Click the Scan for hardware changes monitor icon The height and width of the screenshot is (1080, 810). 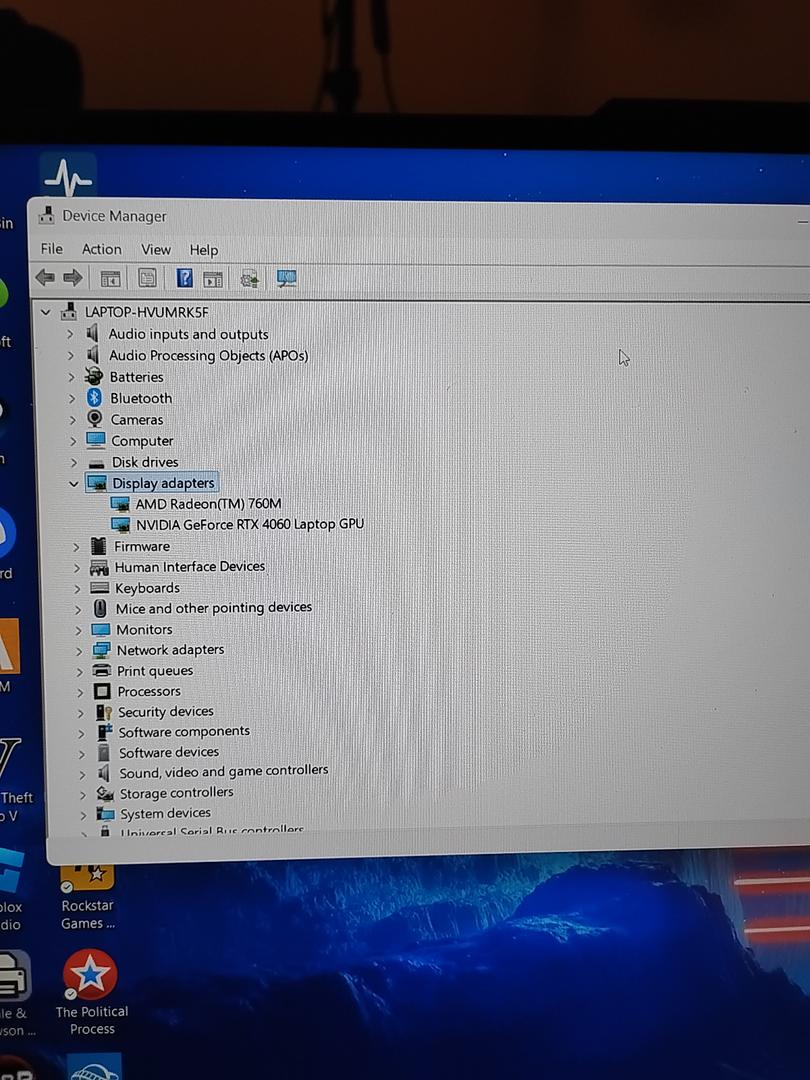[287, 279]
